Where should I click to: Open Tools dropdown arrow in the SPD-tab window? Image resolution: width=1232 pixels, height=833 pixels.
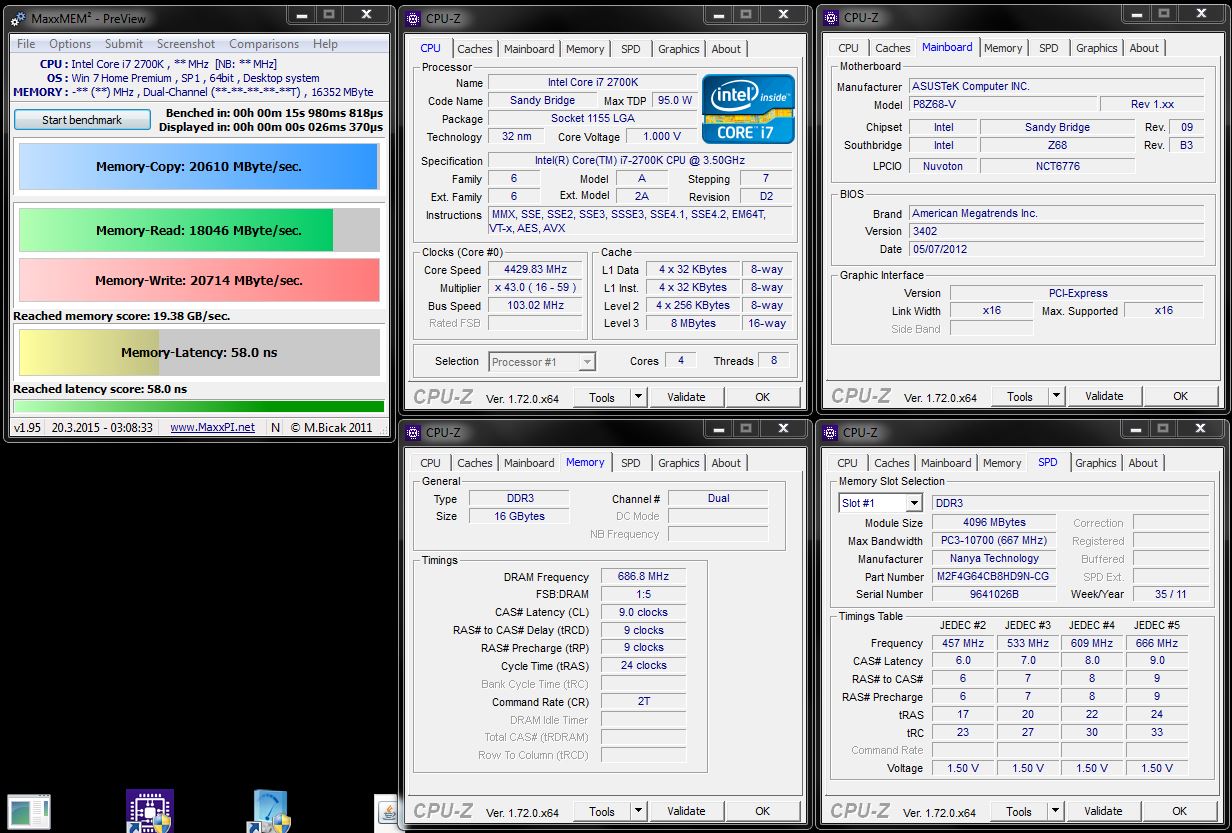(1056, 811)
